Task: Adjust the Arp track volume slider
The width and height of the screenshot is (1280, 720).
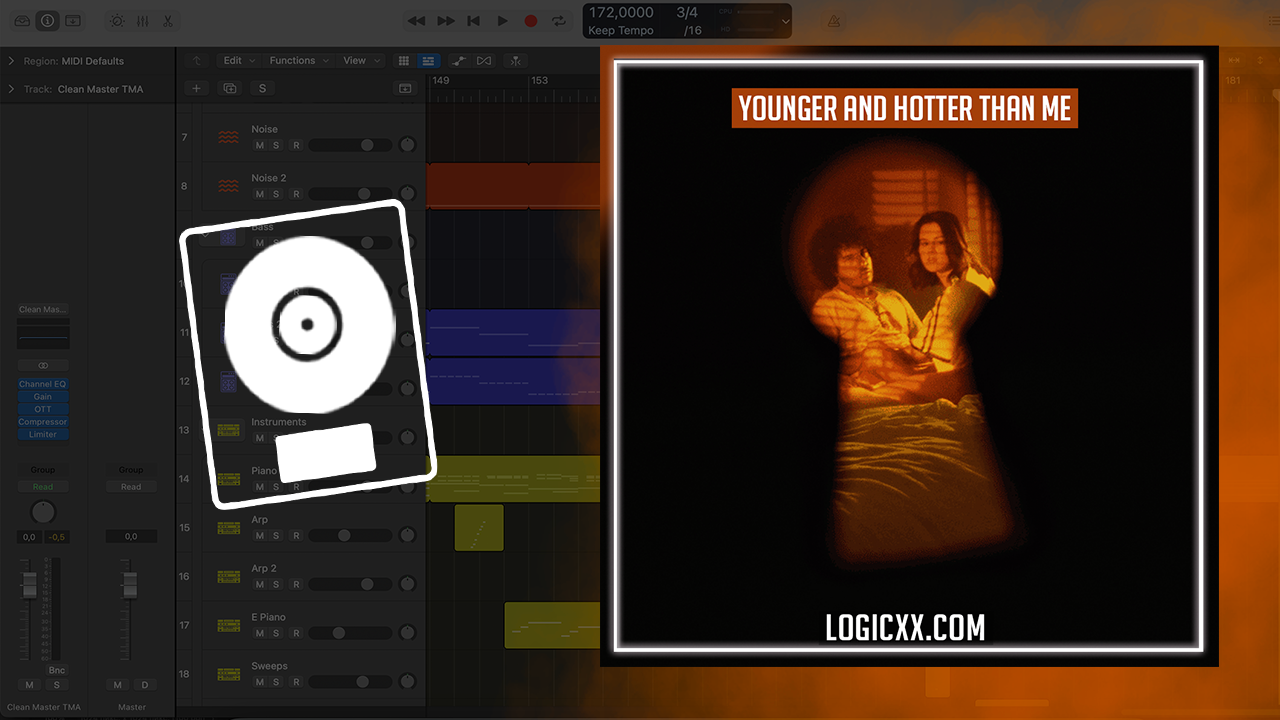Action: pos(350,536)
